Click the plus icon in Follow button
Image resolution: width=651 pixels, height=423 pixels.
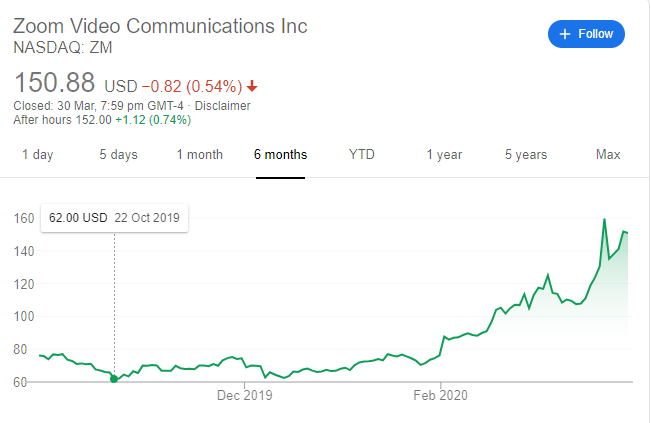coord(566,34)
